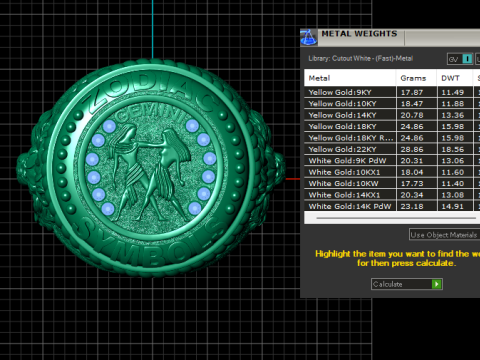Select the Yellow Gold:18KY R... row

pyautogui.click(x=392, y=138)
